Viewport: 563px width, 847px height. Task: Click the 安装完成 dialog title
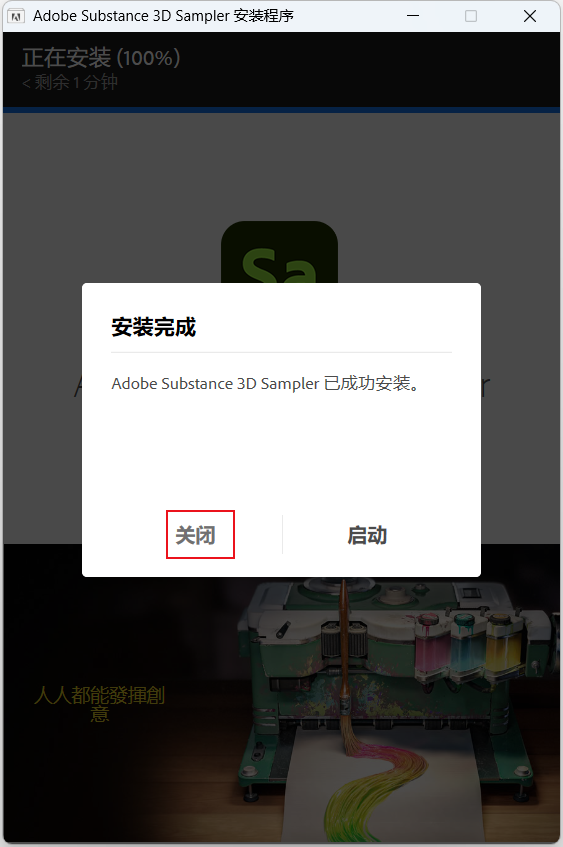click(x=153, y=327)
